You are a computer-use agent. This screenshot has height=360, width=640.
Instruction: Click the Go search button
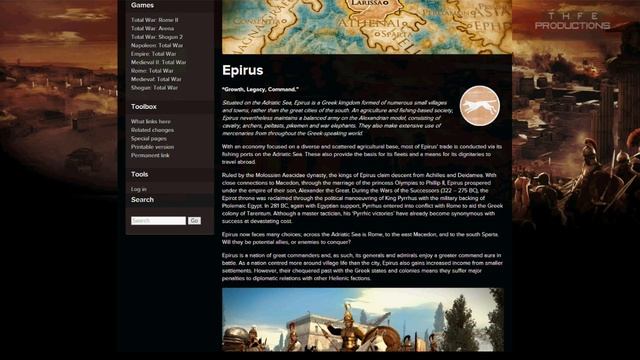pos(194,220)
